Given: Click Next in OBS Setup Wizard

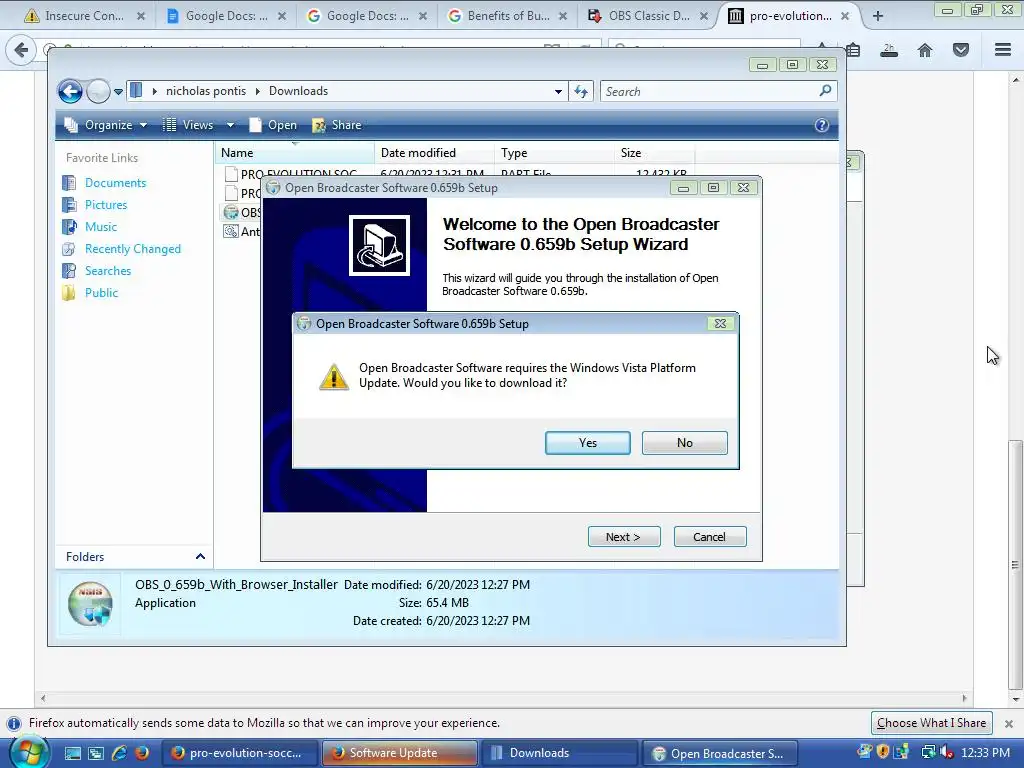Looking at the screenshot, I should tap(624, 537).
